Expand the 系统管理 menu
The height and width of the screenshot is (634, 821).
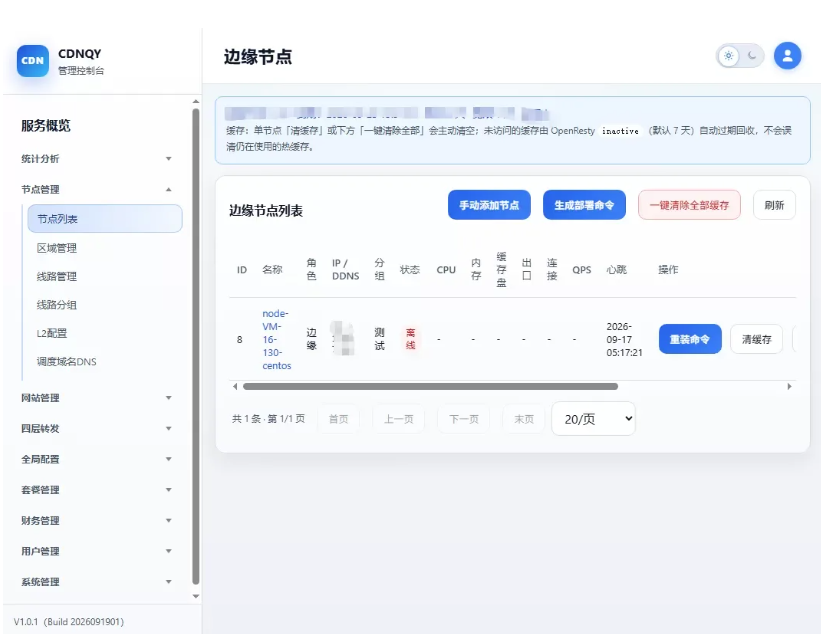point(96,582)
